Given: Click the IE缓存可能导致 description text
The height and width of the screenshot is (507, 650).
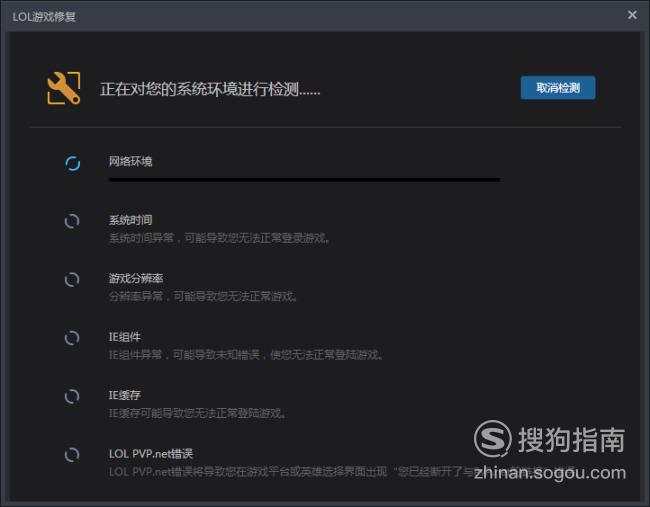Looking at the screenshot, I should tap(197, 413).
